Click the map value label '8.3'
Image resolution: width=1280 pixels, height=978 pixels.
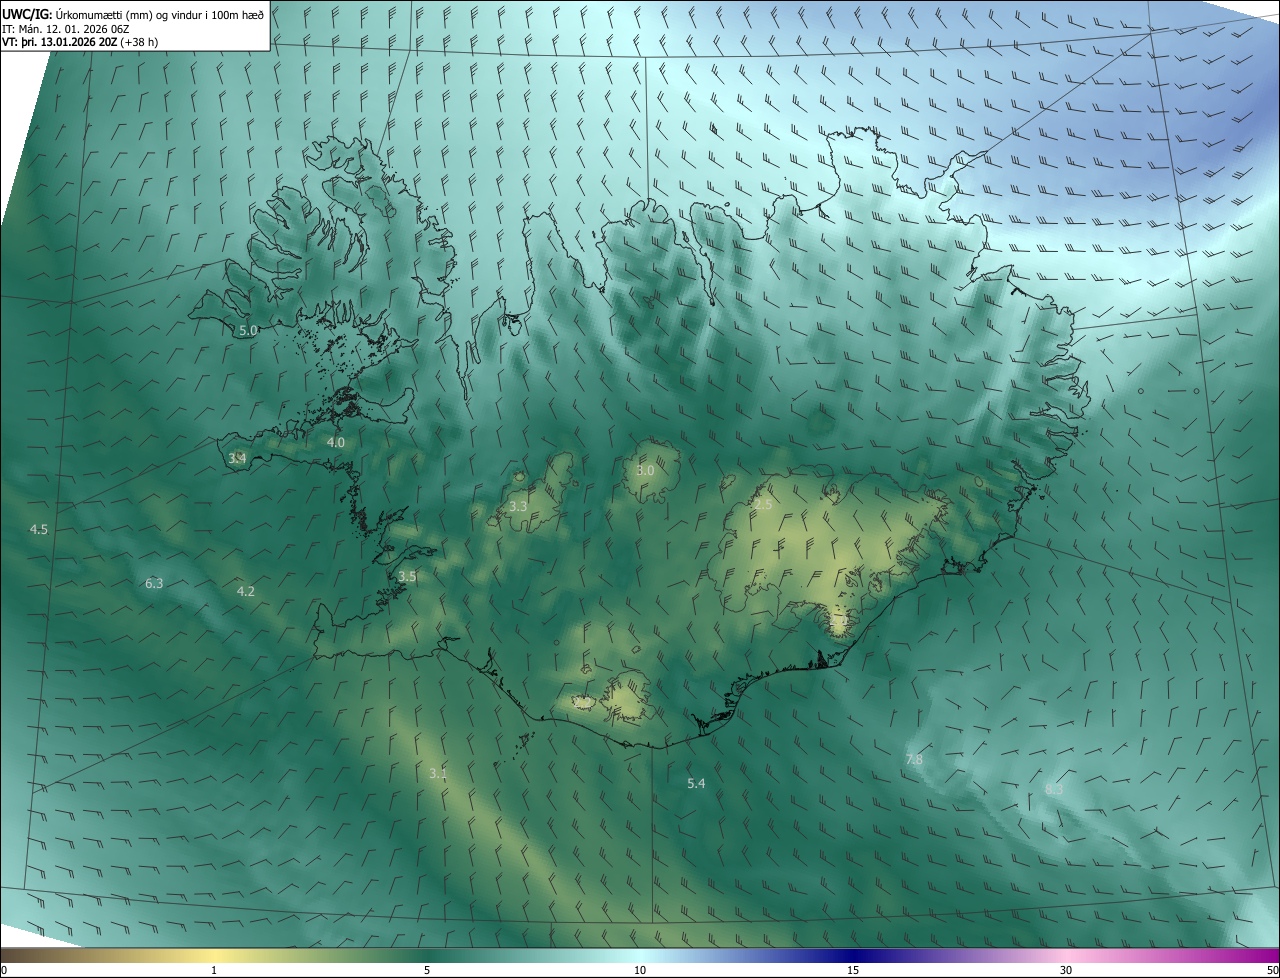pyautogui.click(x=1054, y=789)
